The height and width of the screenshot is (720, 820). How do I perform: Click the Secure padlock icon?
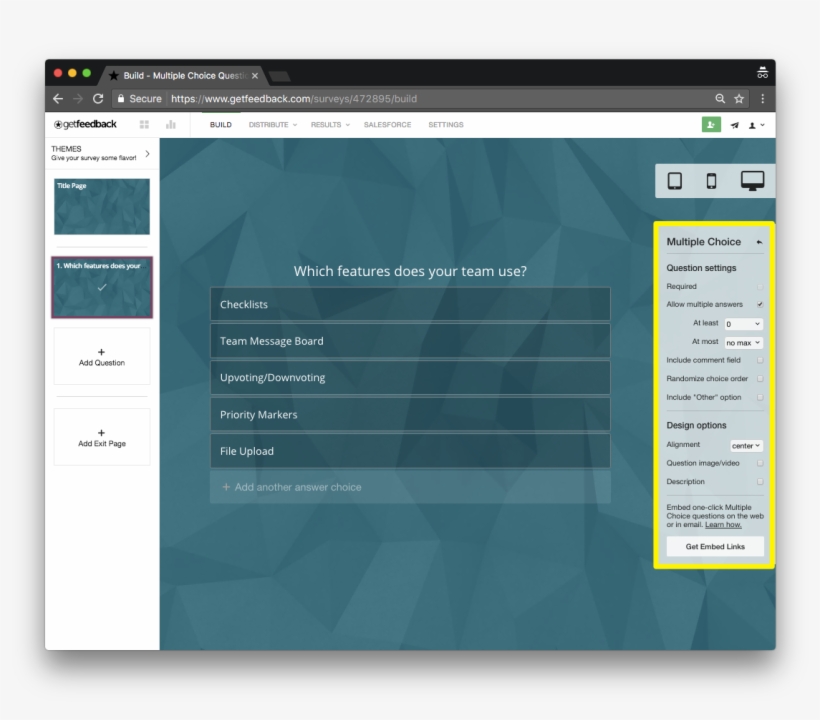(x=121, y=99)
